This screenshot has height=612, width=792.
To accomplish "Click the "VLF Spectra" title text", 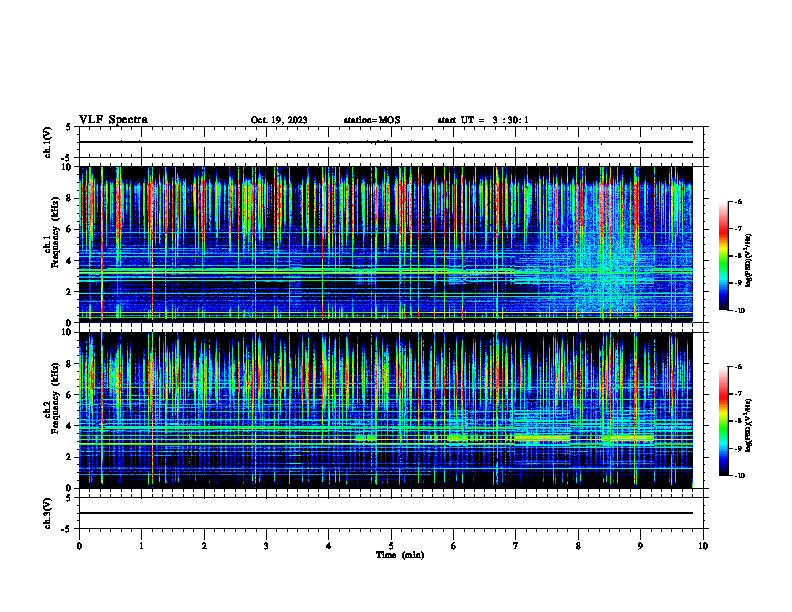I will (113, 120).
